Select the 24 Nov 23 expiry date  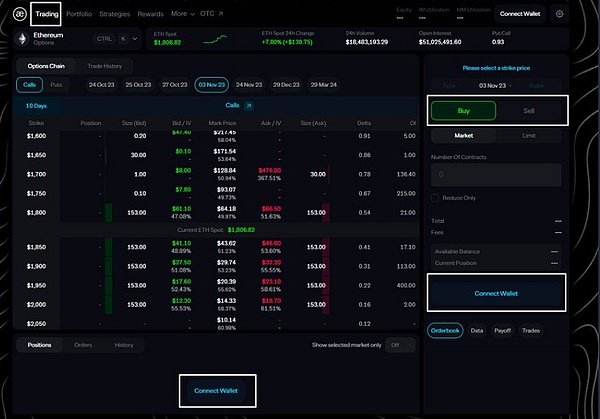click(x=249, y=85)
